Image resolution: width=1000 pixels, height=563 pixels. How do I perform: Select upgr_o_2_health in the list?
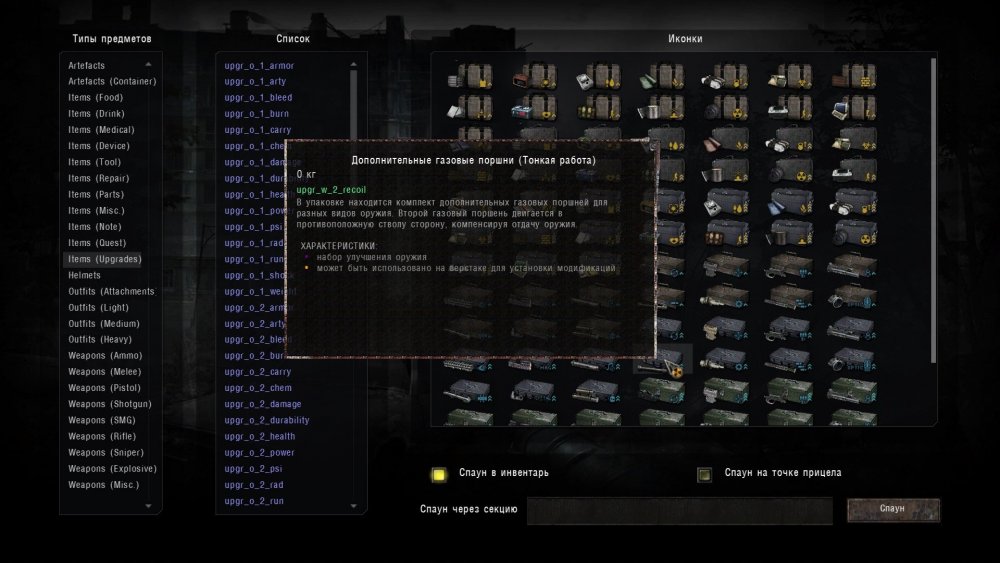click(x=260, y=436)
